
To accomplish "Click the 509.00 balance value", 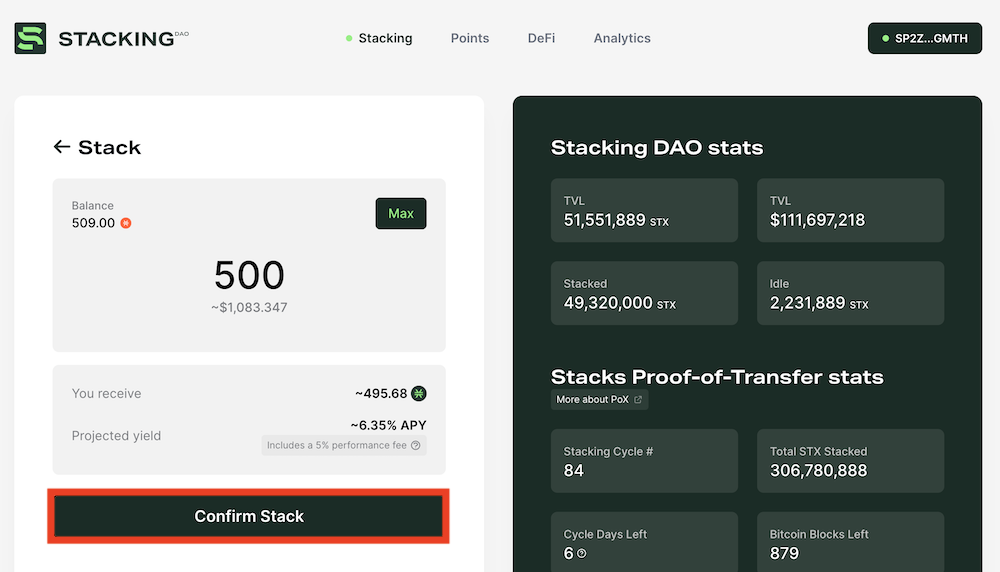I will click(x=93, y=223).
